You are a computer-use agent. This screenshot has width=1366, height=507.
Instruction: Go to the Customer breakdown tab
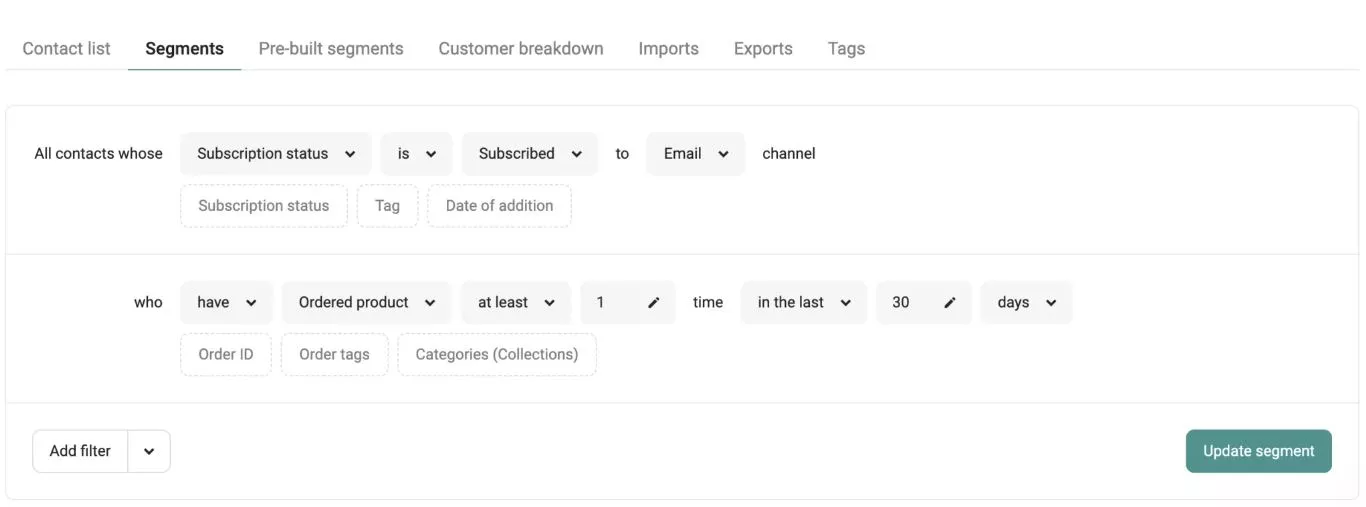pyautogui.click(x=520, y=48)
